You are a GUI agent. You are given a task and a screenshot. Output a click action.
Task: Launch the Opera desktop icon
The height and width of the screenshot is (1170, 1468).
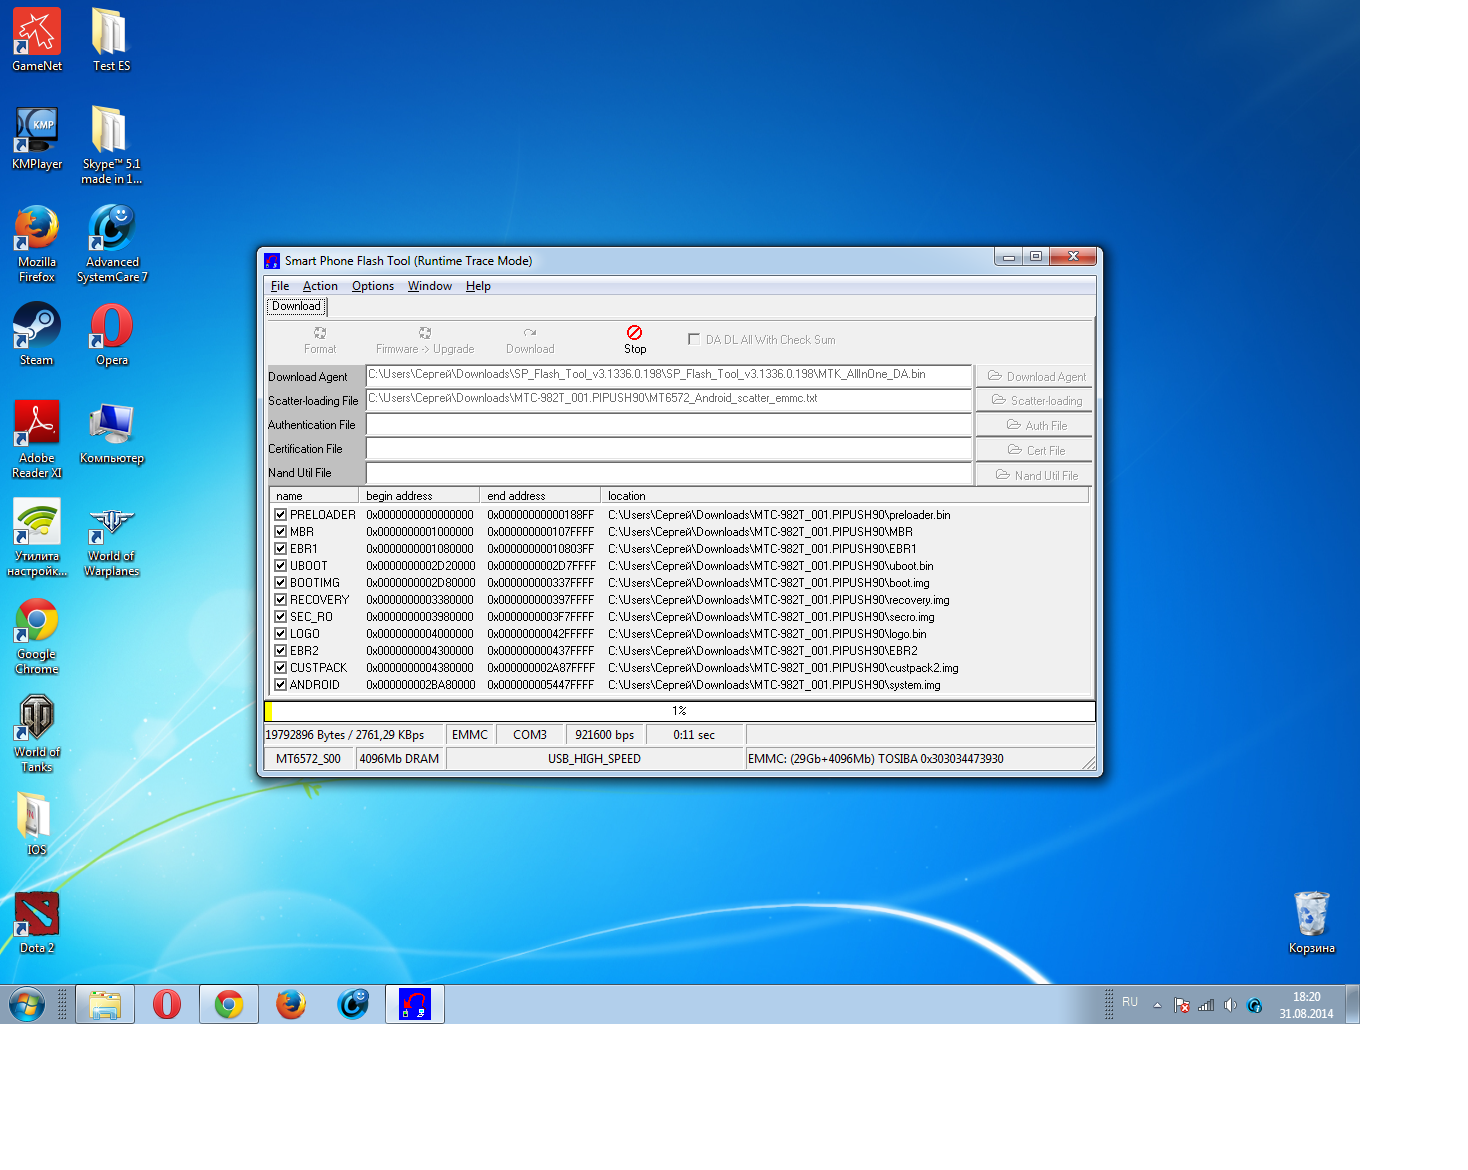(x=112, y=333)
